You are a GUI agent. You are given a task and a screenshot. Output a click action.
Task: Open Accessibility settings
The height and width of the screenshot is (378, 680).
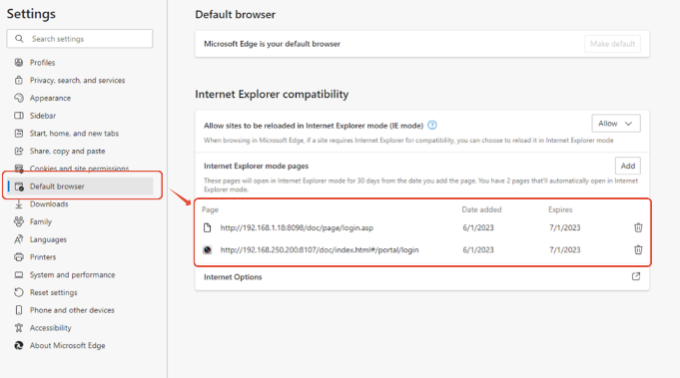click(50, 328)
